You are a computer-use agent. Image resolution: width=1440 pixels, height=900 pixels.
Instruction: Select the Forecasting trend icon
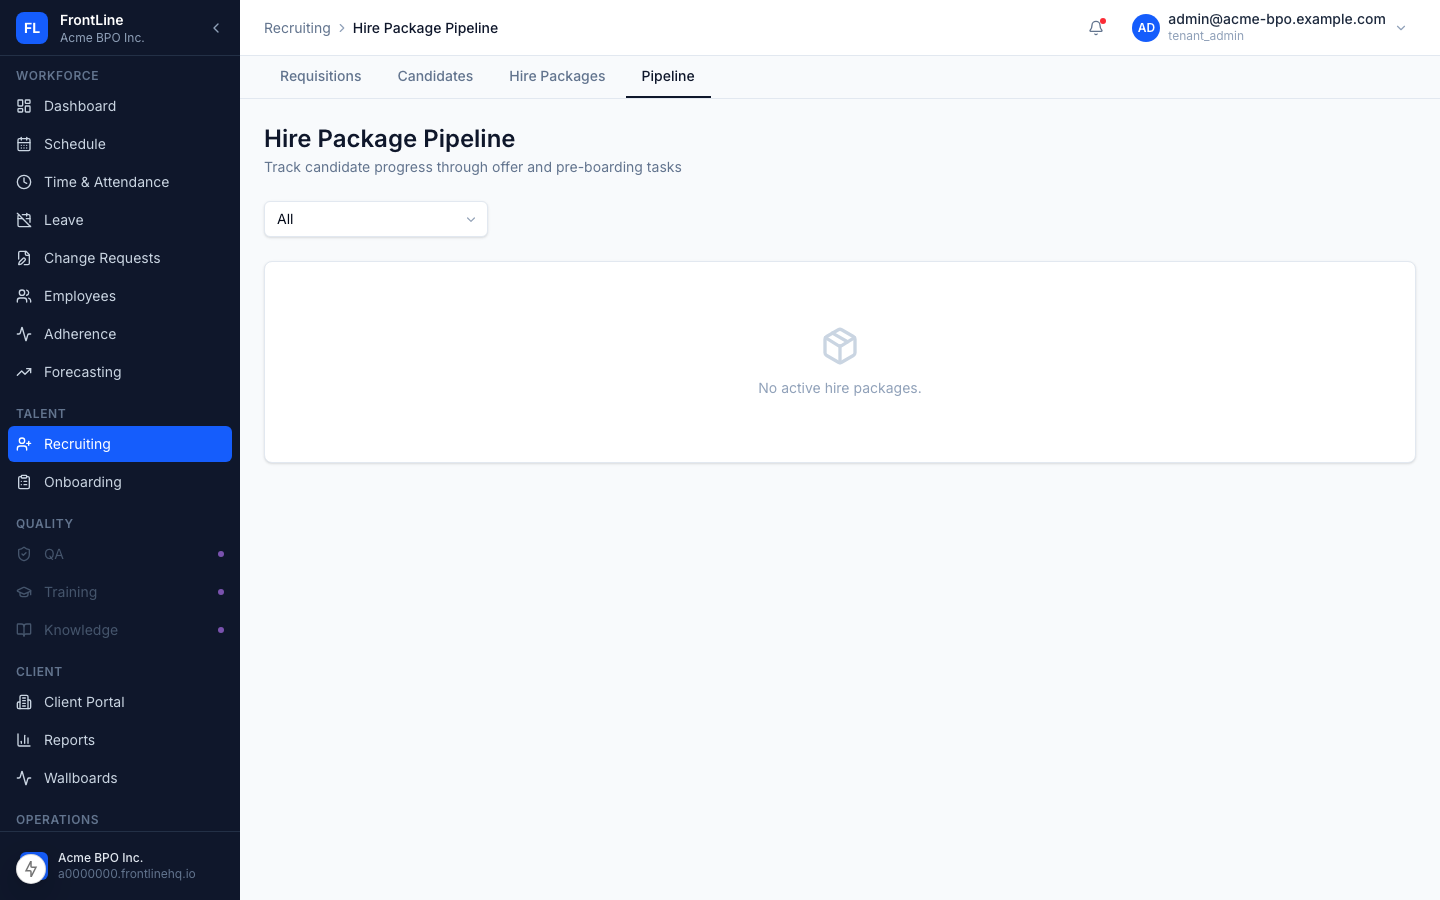tap(25, 372)
